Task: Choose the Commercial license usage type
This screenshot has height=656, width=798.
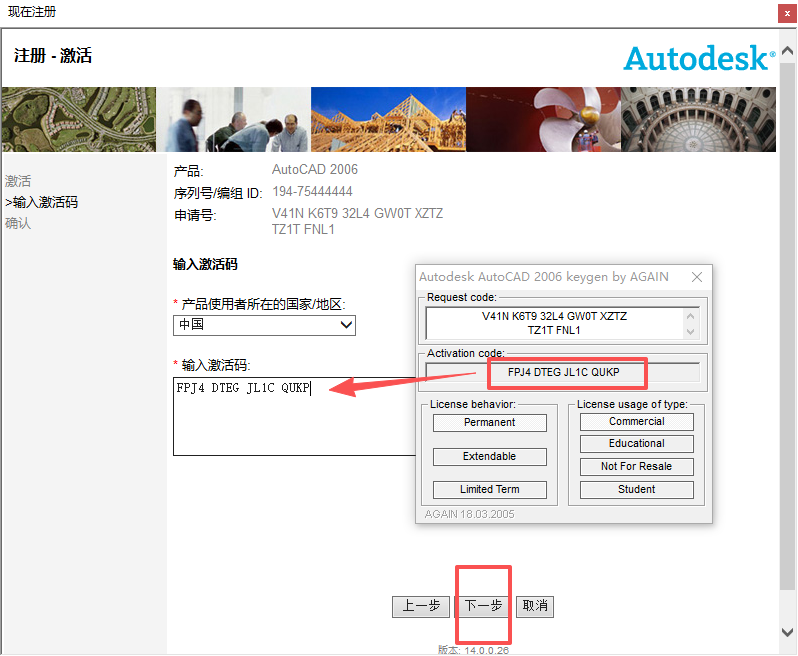Action: click(636, 422)
